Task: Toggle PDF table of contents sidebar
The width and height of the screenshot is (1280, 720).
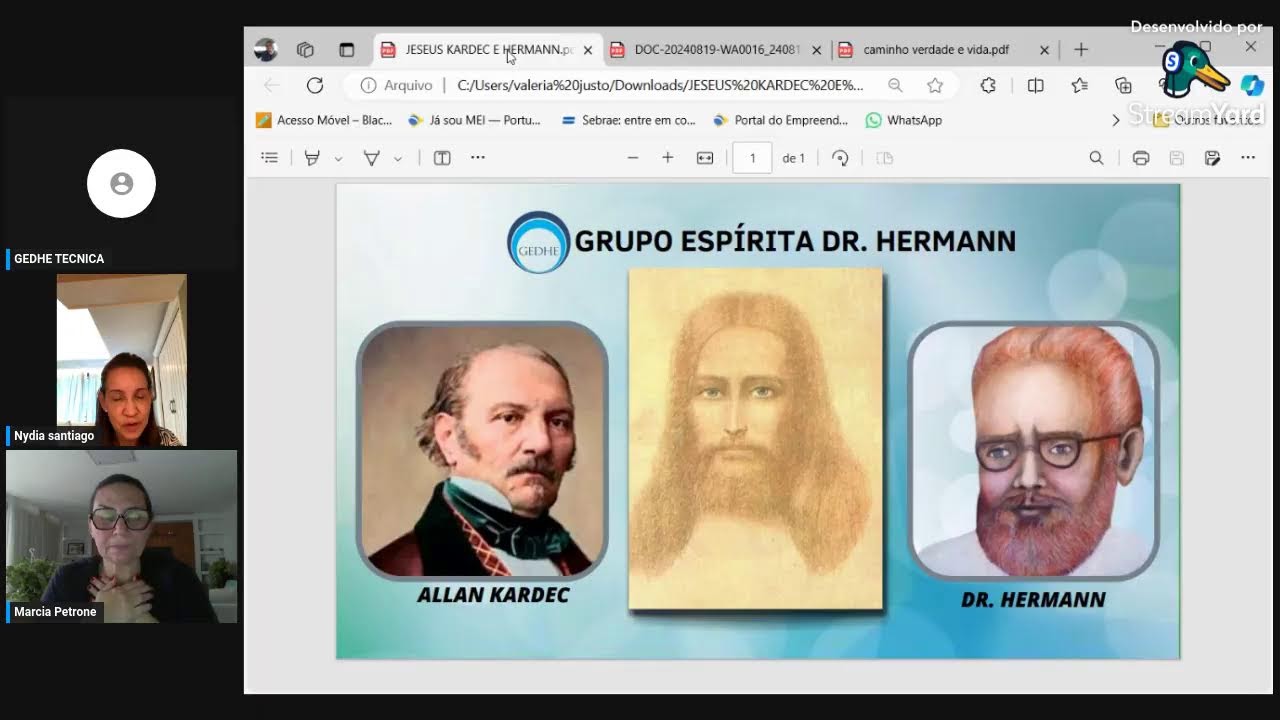Action: tap(269, 158)
